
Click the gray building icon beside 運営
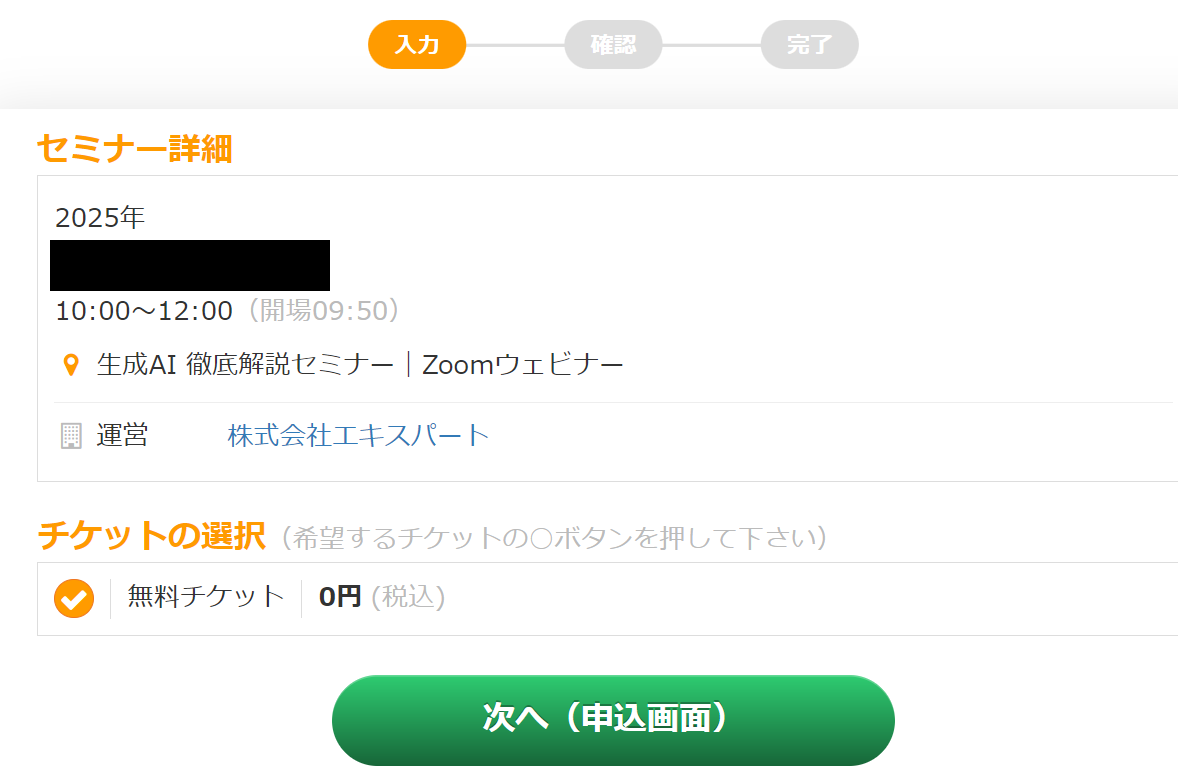click(71, 436)
